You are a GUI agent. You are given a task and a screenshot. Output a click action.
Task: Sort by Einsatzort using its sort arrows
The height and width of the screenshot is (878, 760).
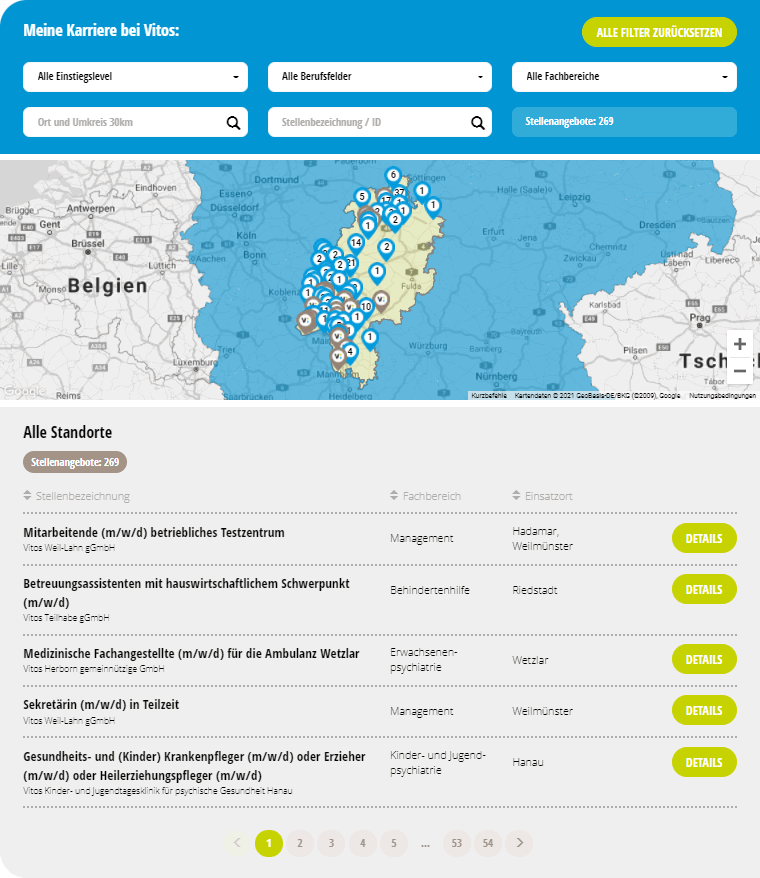[x=516, y=496]
